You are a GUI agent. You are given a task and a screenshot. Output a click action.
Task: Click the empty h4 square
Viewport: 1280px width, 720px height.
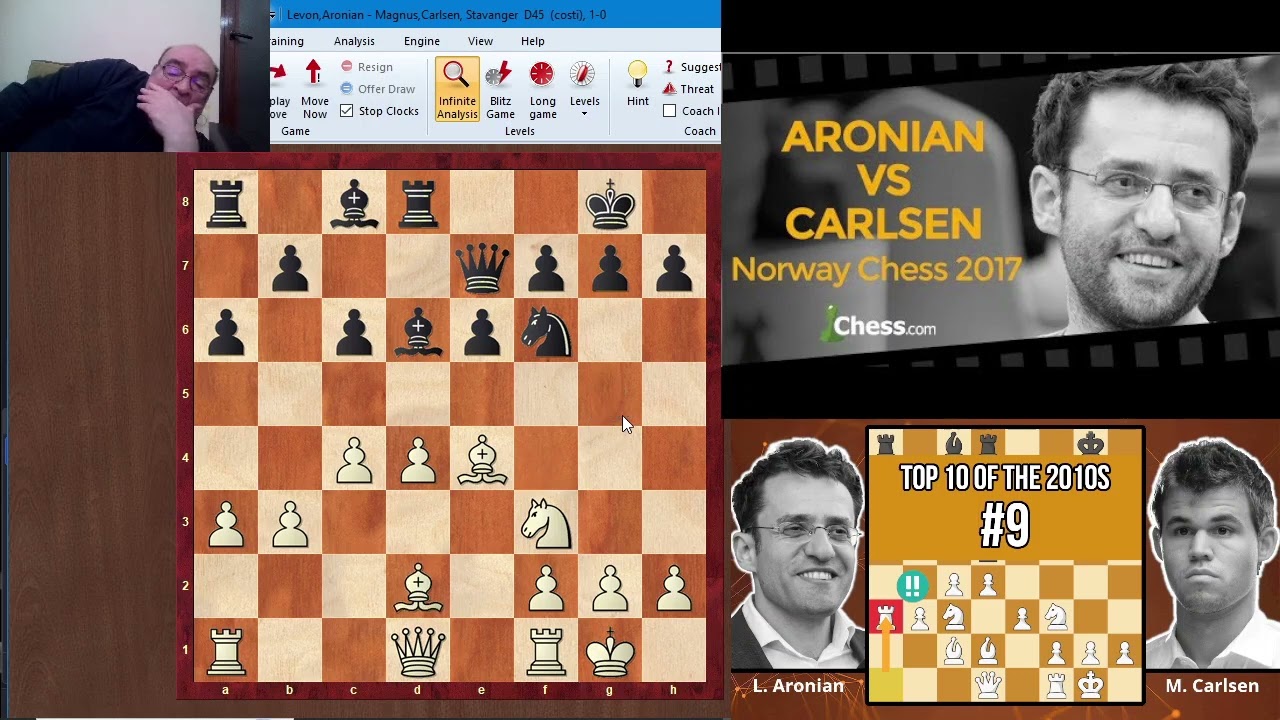pyautogui.click(x=674, y=458)
